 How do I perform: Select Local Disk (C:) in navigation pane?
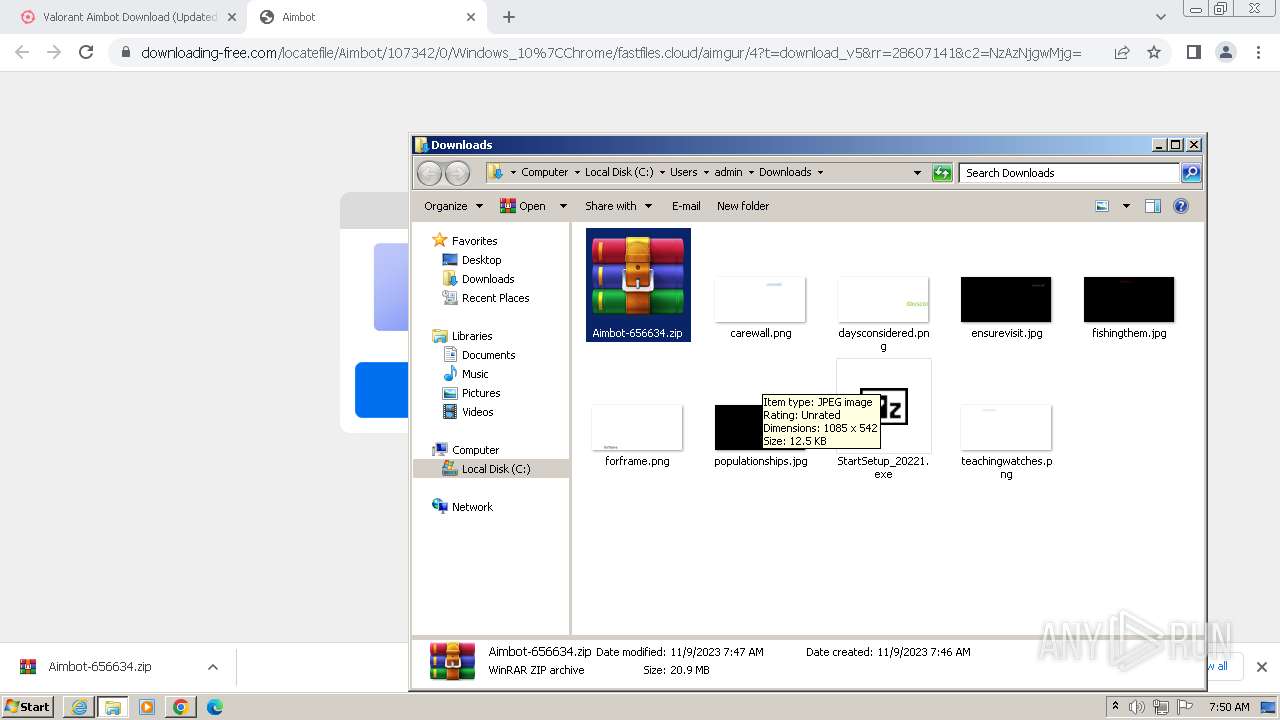click(x=491, y=469)
